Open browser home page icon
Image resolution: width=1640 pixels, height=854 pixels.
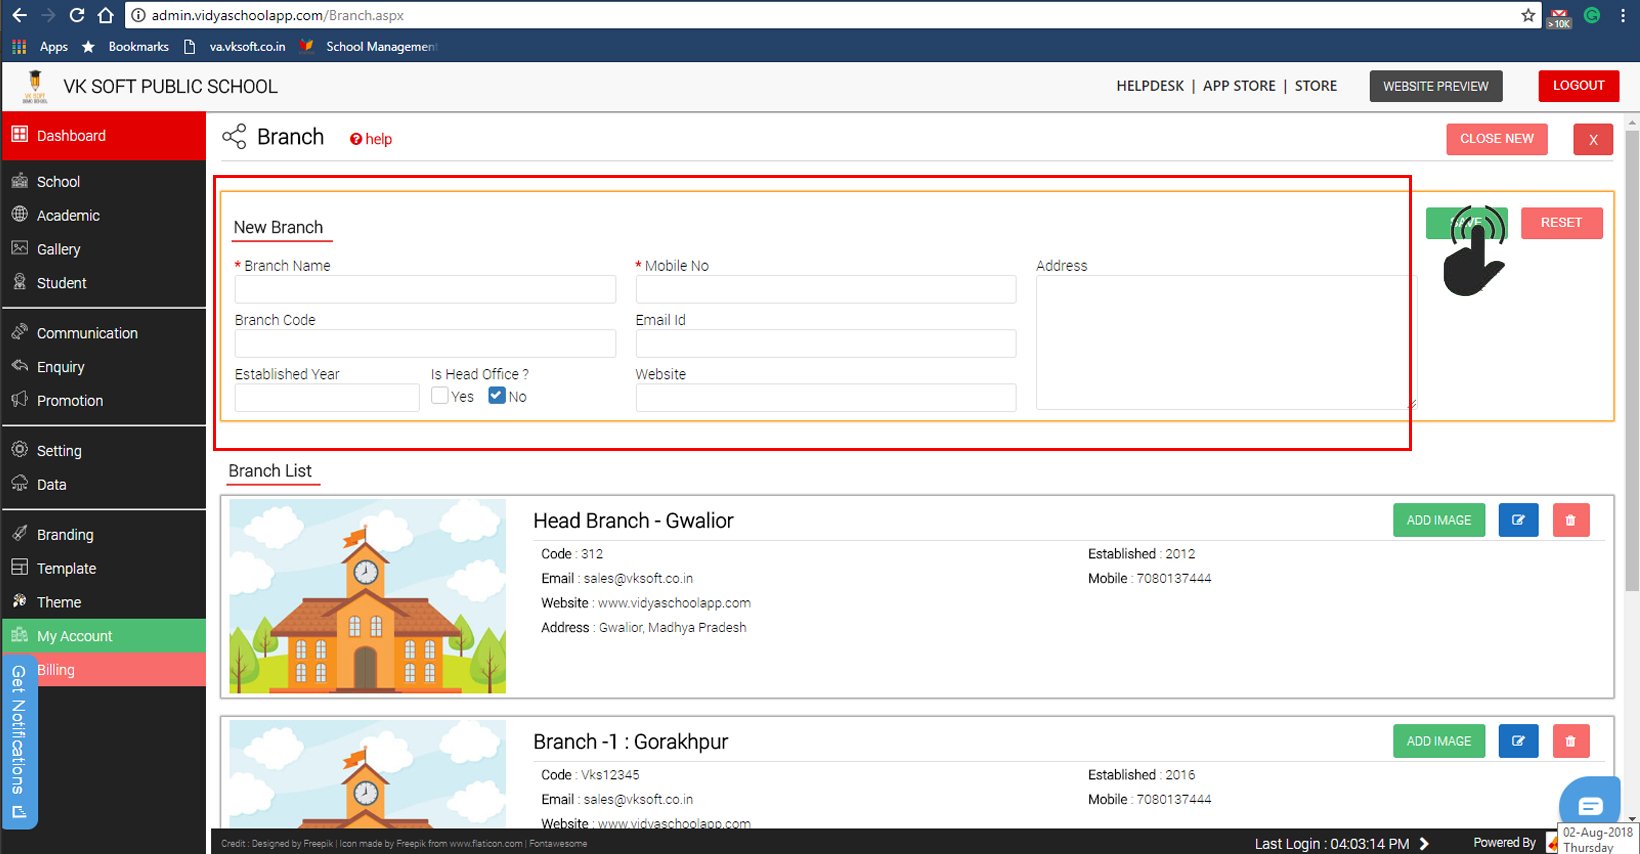click(x=105, y=15)
